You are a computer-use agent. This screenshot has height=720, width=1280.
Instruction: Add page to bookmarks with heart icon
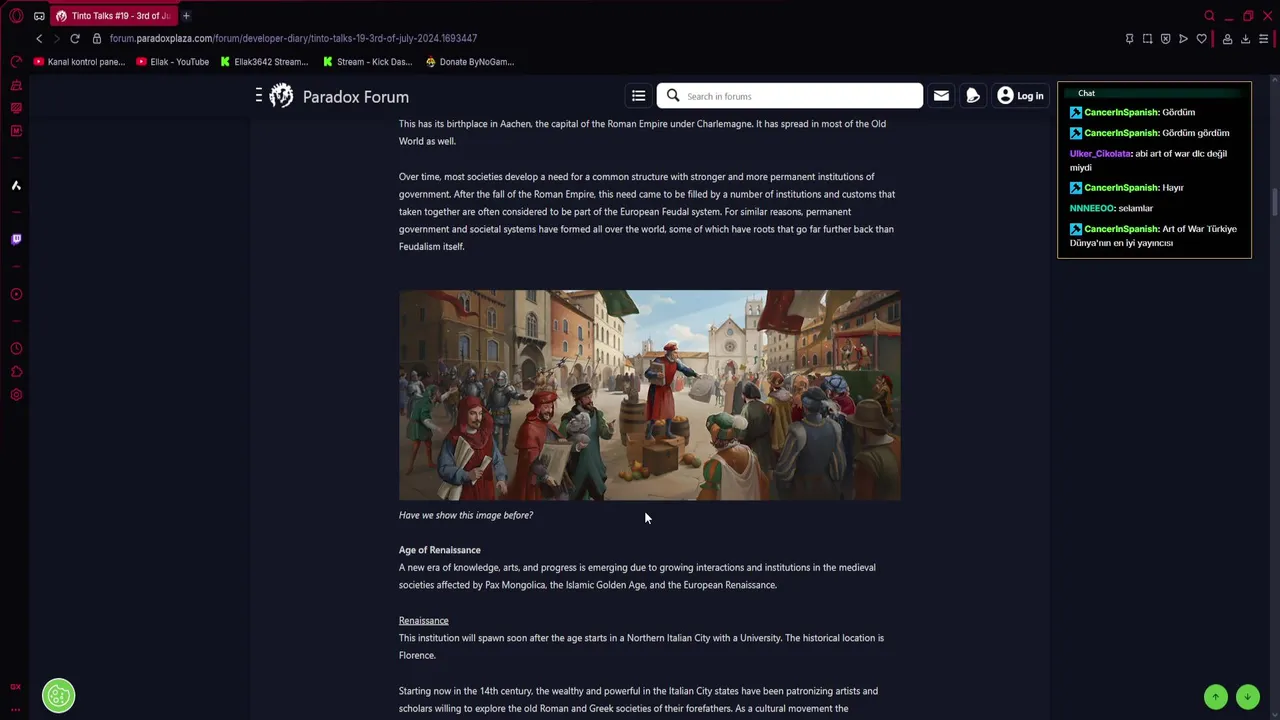(1201, 39)
